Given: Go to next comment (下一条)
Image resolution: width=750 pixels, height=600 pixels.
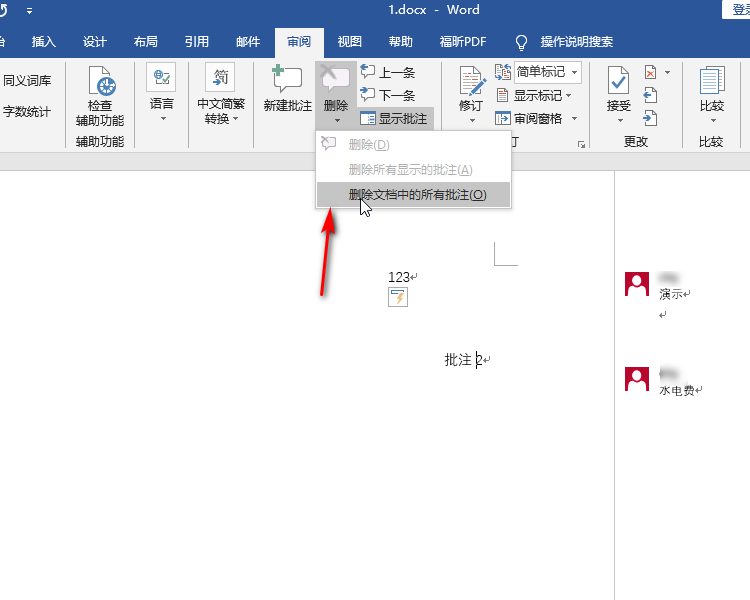Looking at the screenshot, I should coord(387,95).
